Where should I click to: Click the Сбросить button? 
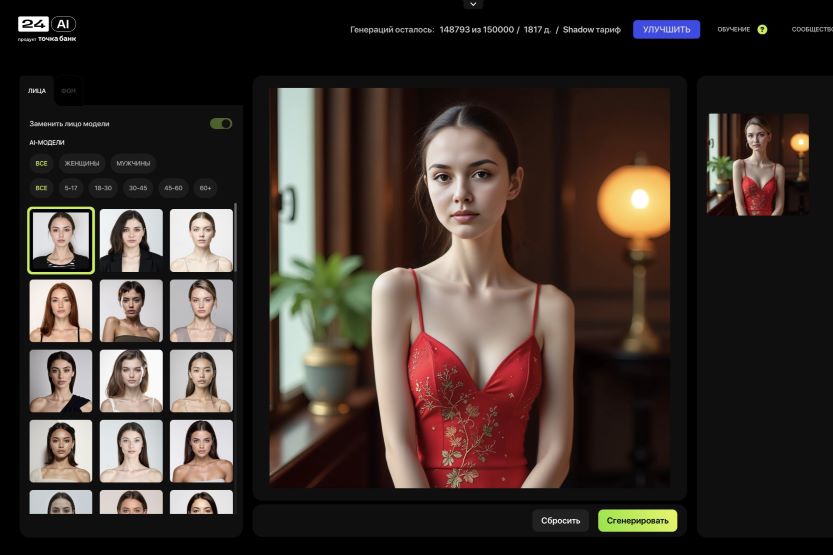[560, 520]
